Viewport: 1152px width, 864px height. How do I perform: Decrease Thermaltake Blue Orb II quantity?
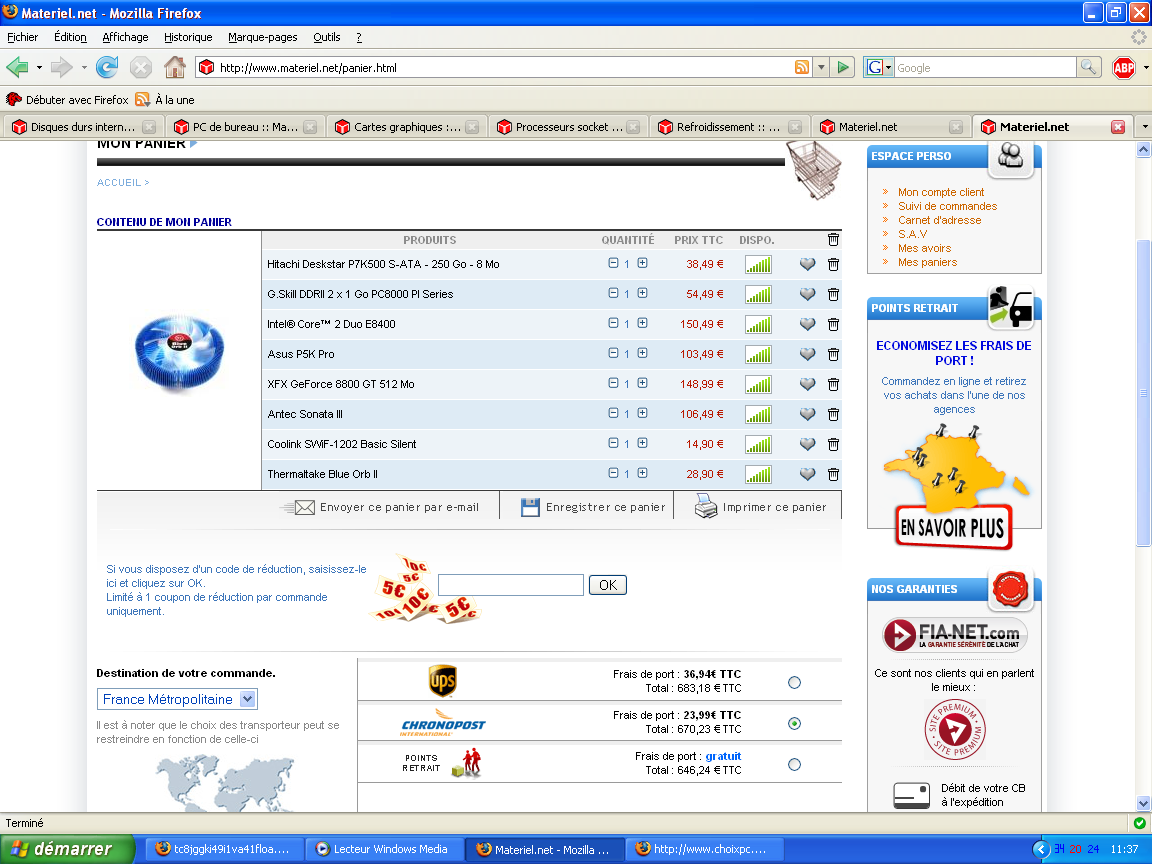coord(613,473)
